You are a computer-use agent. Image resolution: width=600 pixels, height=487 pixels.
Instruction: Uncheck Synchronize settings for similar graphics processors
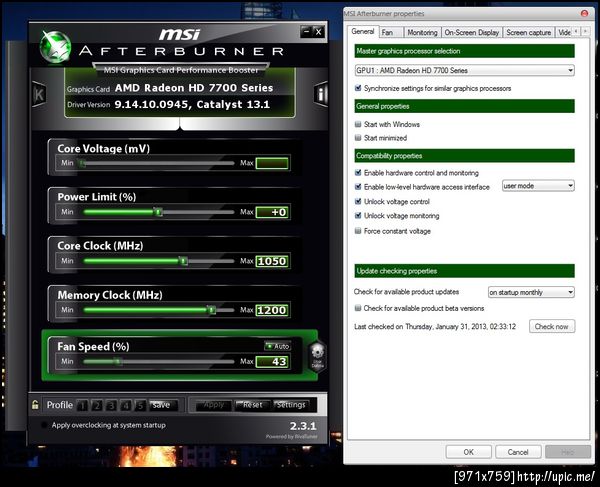[358, 88]
